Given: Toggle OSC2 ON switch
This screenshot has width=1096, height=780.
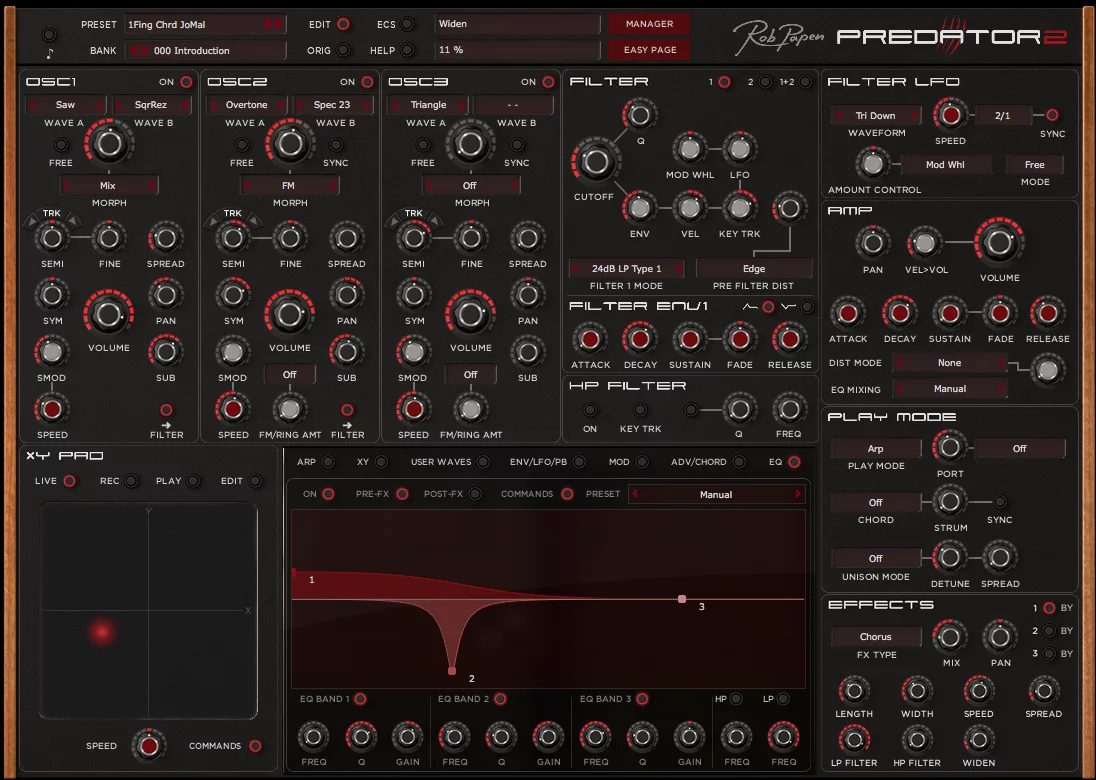Looking at the screenshot, I should (x=367, y=82).
